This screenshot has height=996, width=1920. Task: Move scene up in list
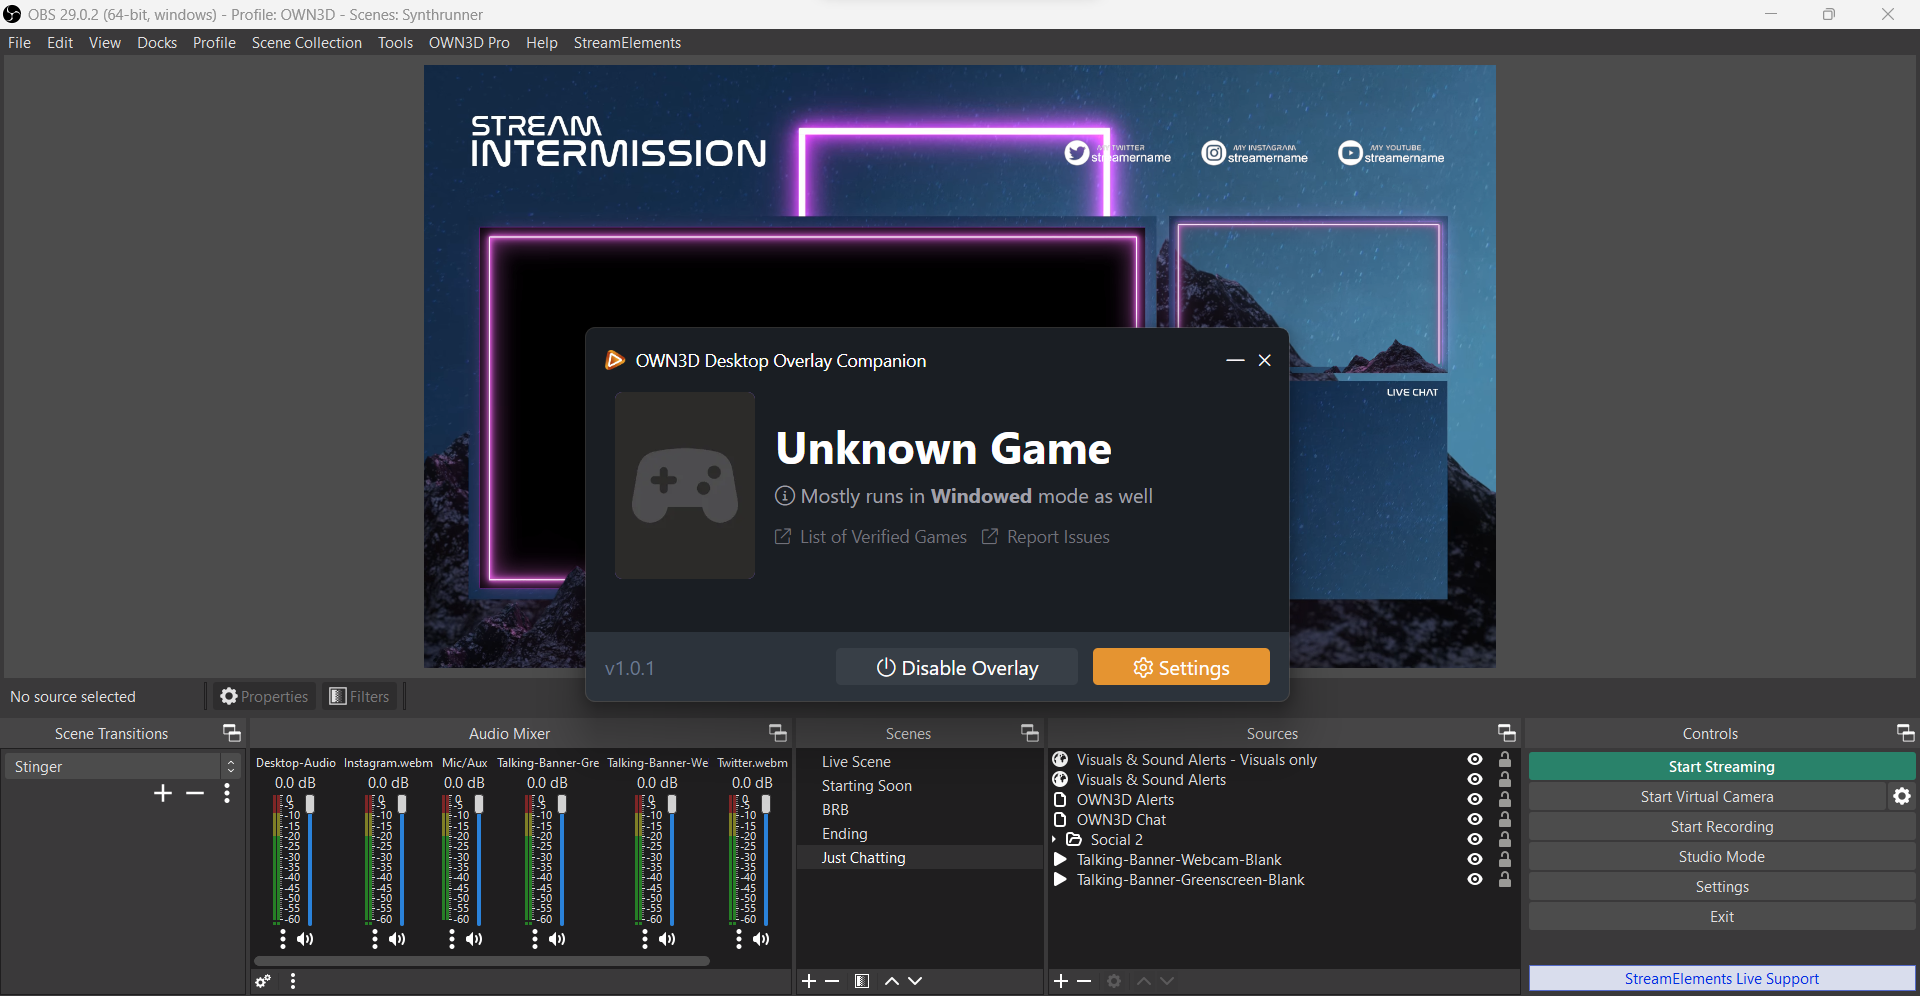(x=892, y=981)
